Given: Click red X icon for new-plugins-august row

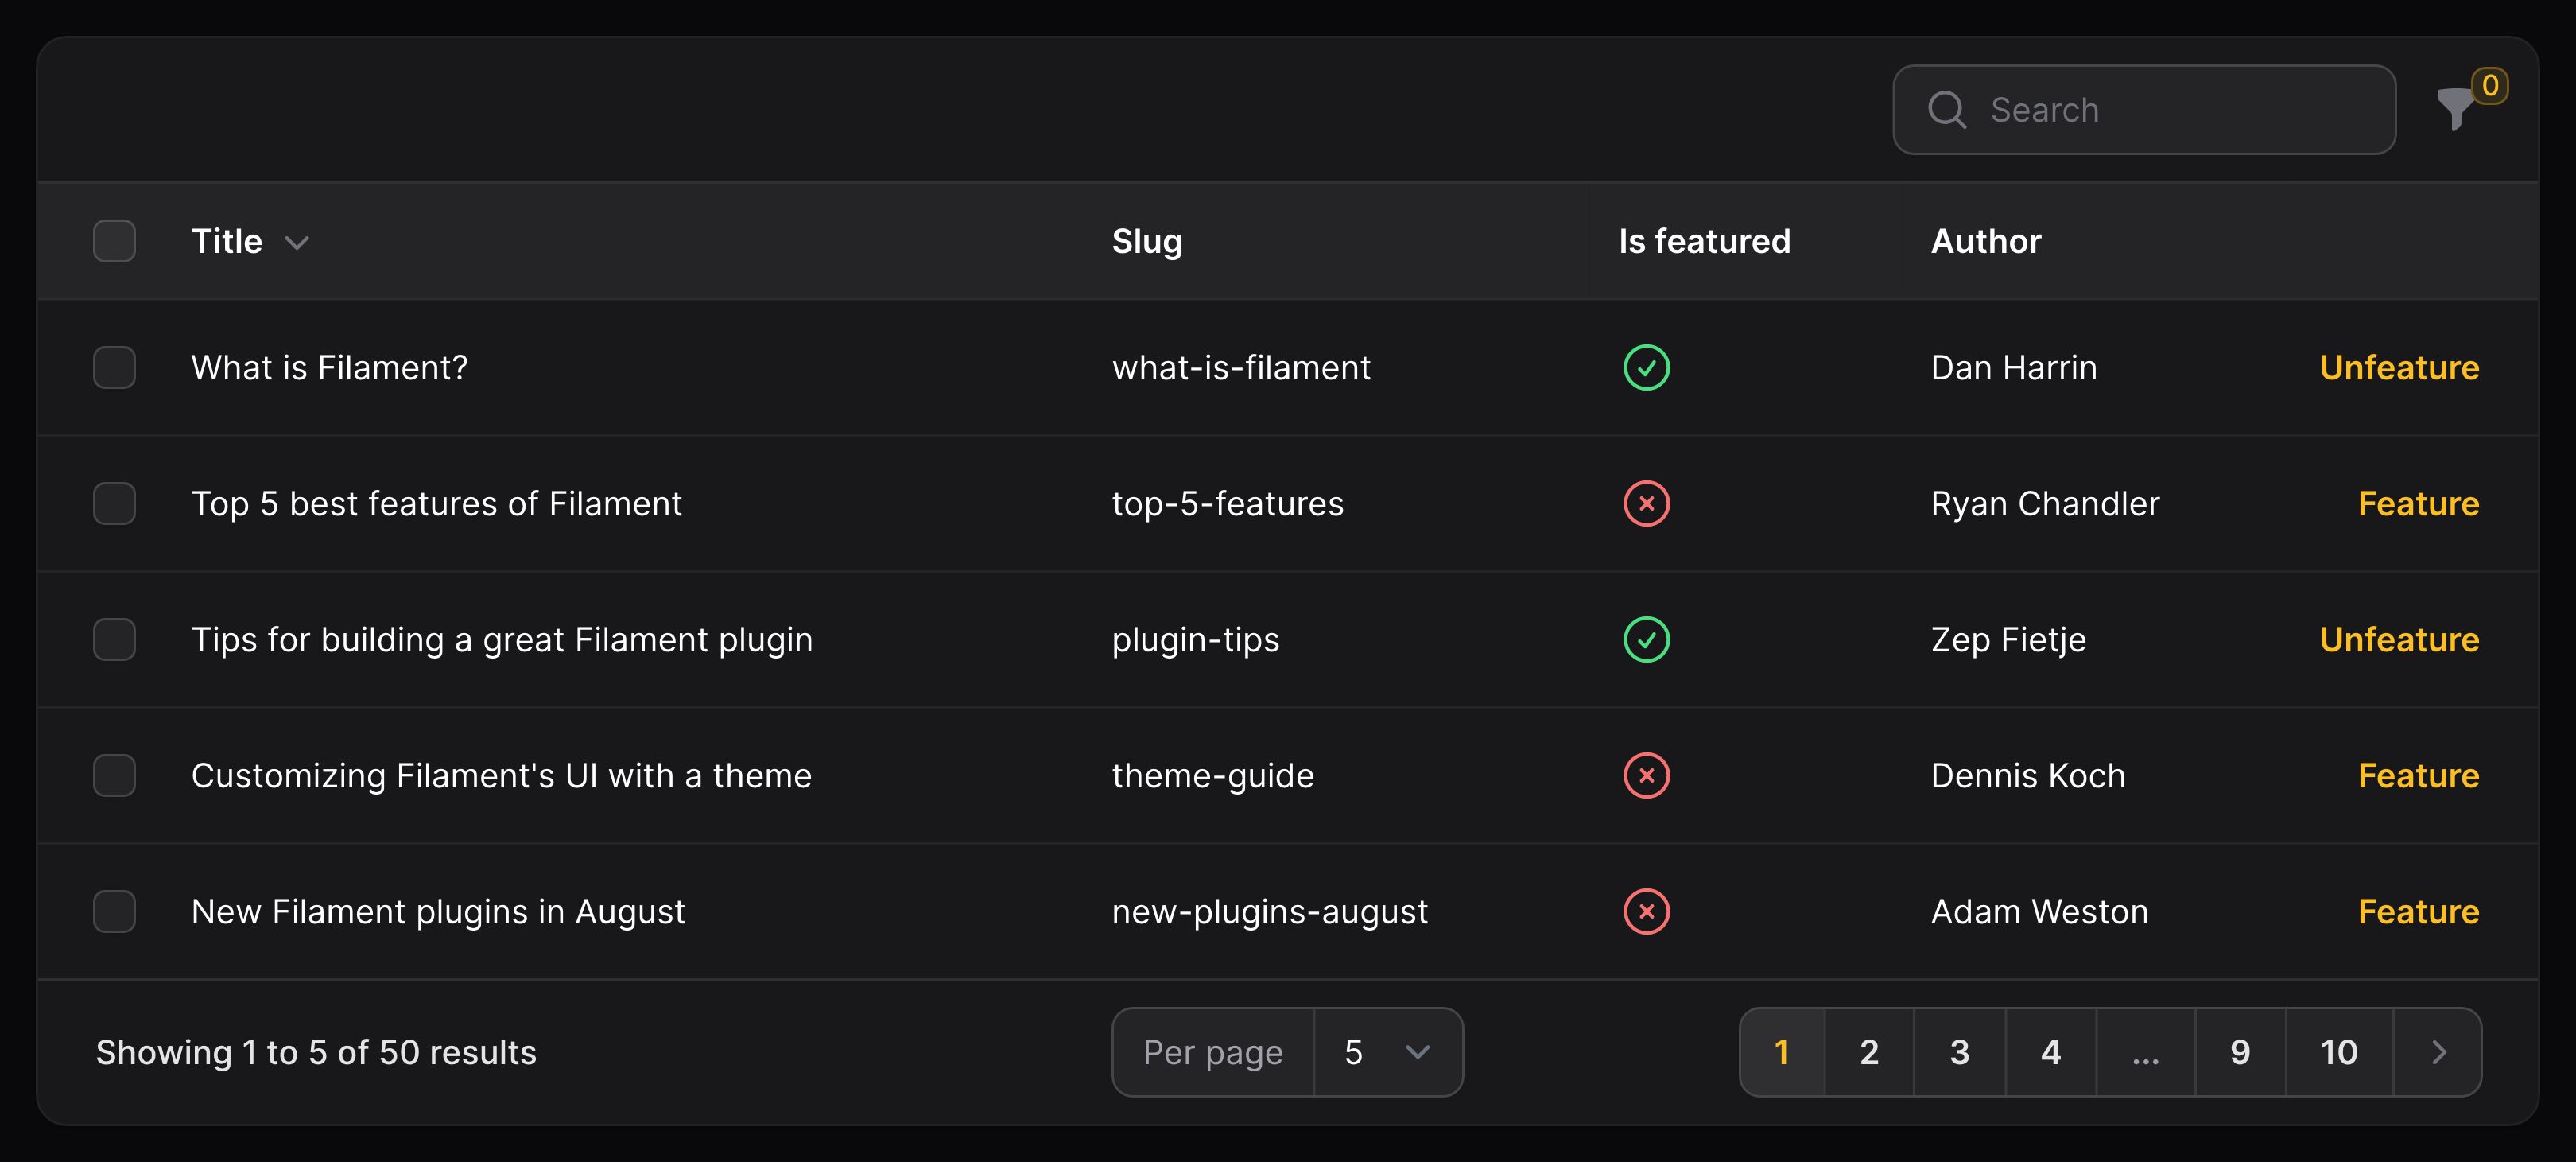Looking at the screenshot, I should coord(1646,911).
